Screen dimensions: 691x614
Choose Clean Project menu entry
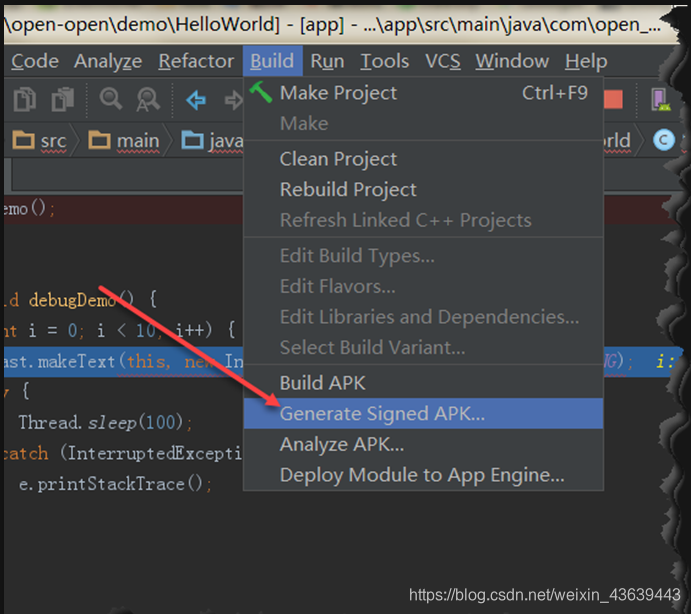tap(423, 159)
